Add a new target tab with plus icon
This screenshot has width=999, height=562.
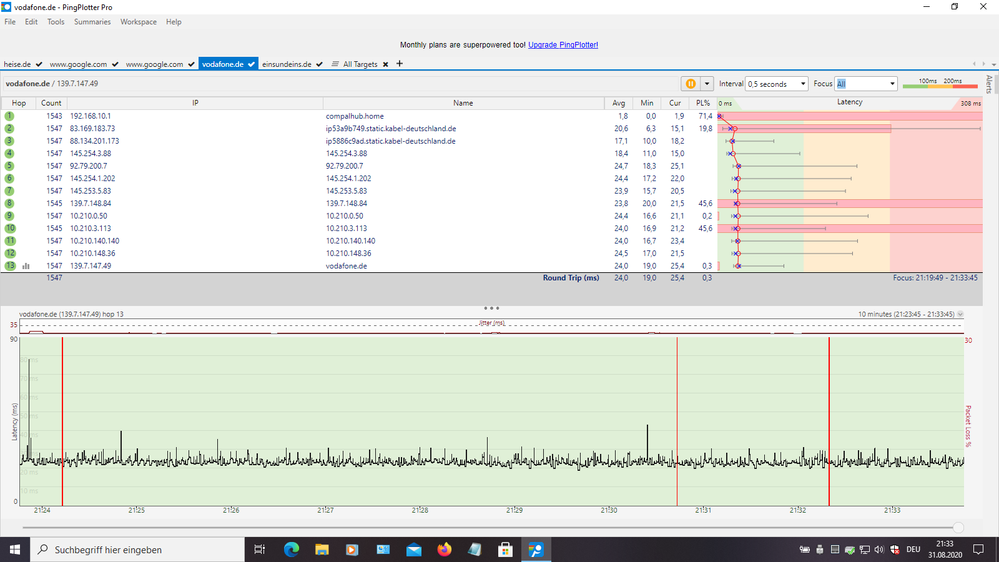point(400,64)
